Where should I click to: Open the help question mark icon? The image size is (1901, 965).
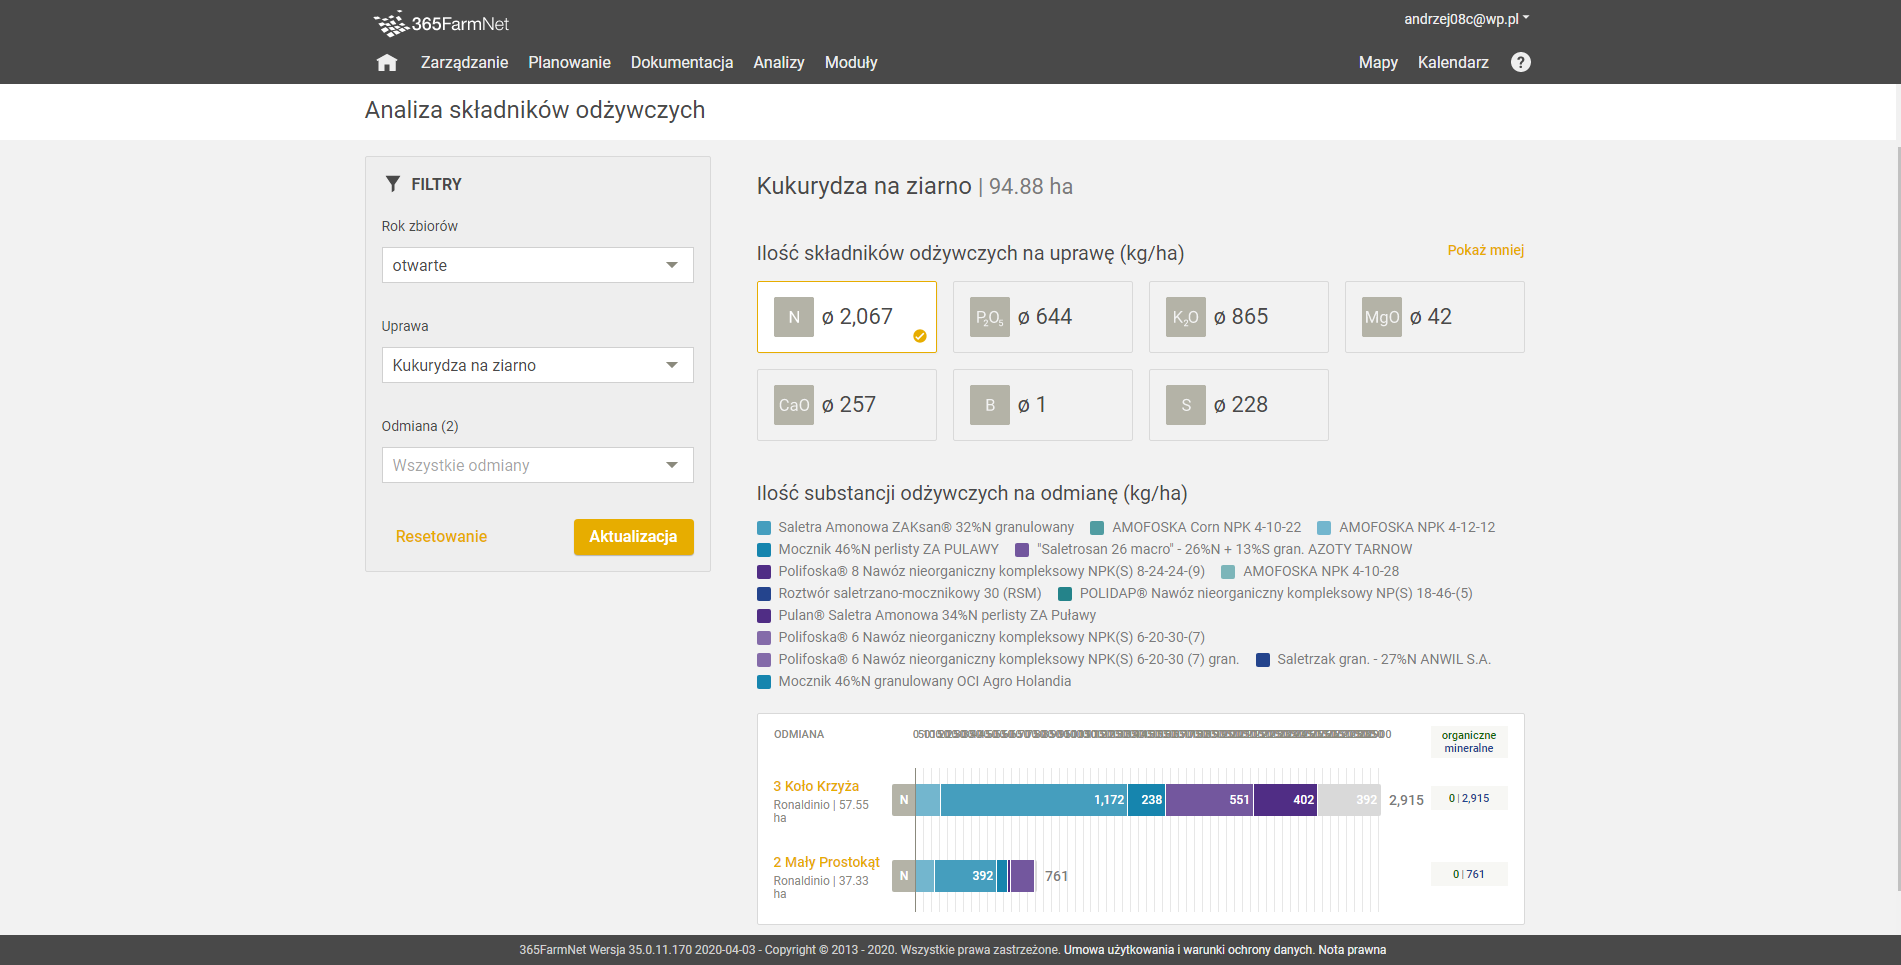(1520, 62)
